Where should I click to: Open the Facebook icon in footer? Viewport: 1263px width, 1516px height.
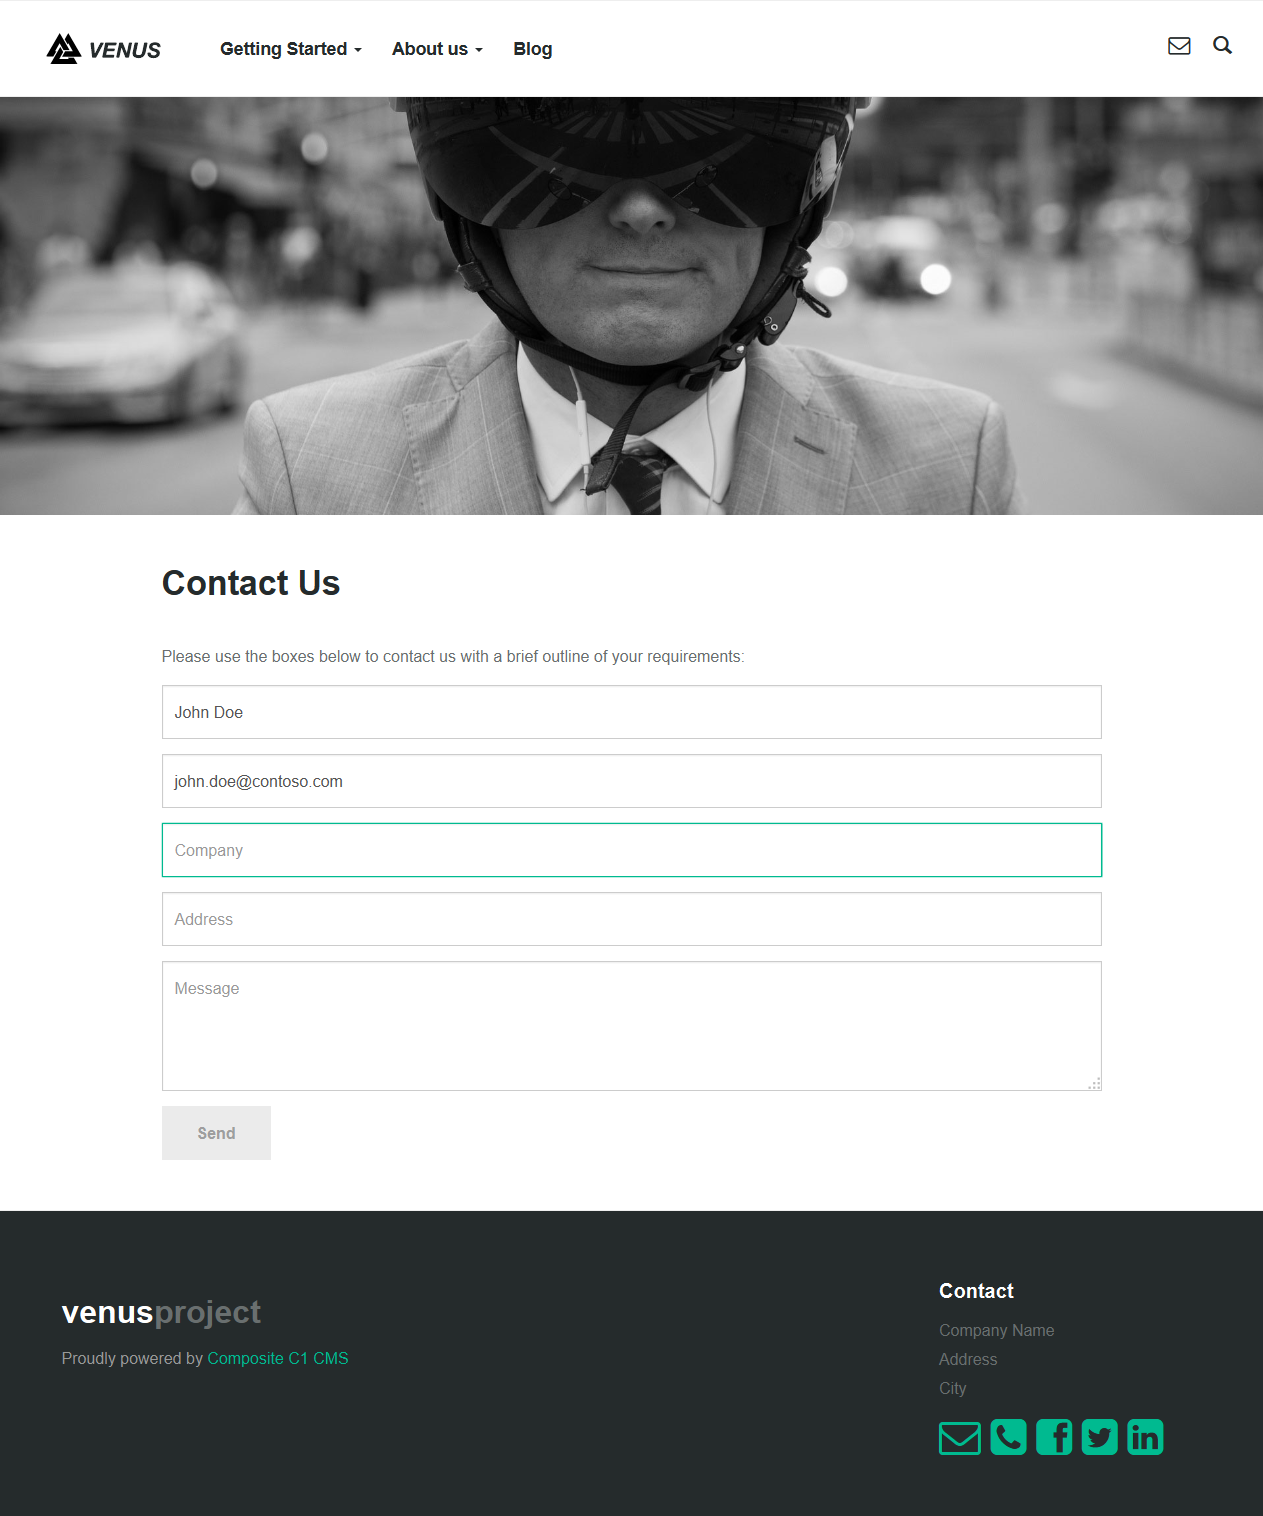tap(1054, 1437)
